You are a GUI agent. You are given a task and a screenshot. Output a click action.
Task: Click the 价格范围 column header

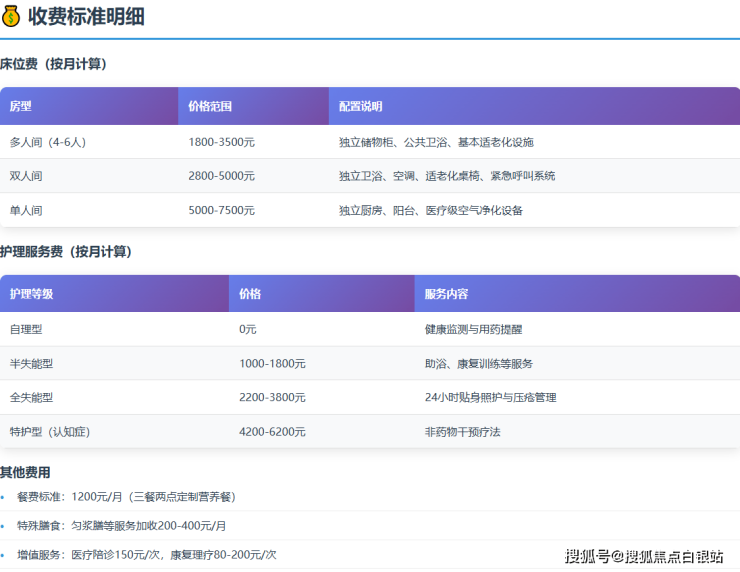(210, 106)
